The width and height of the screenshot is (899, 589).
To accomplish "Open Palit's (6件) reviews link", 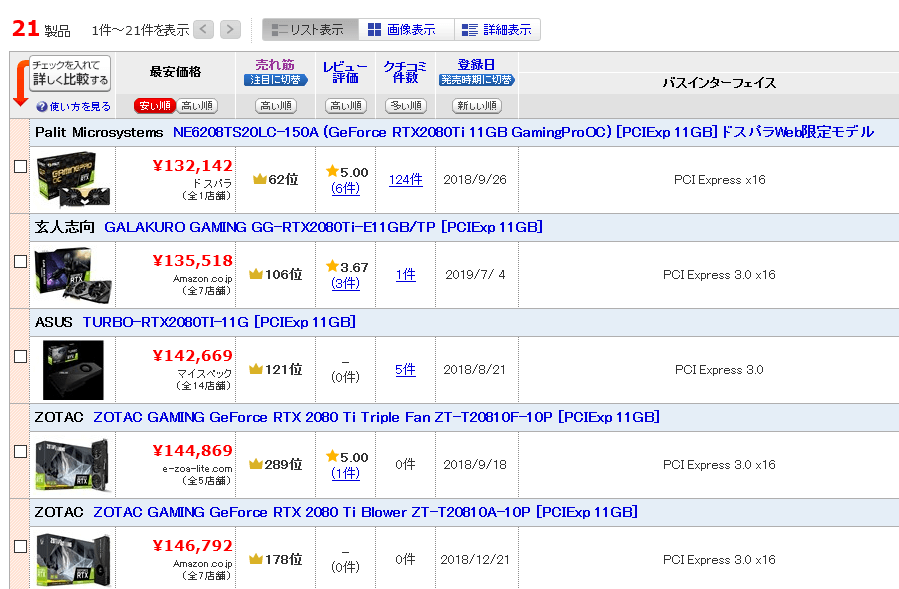I will 346,188.
